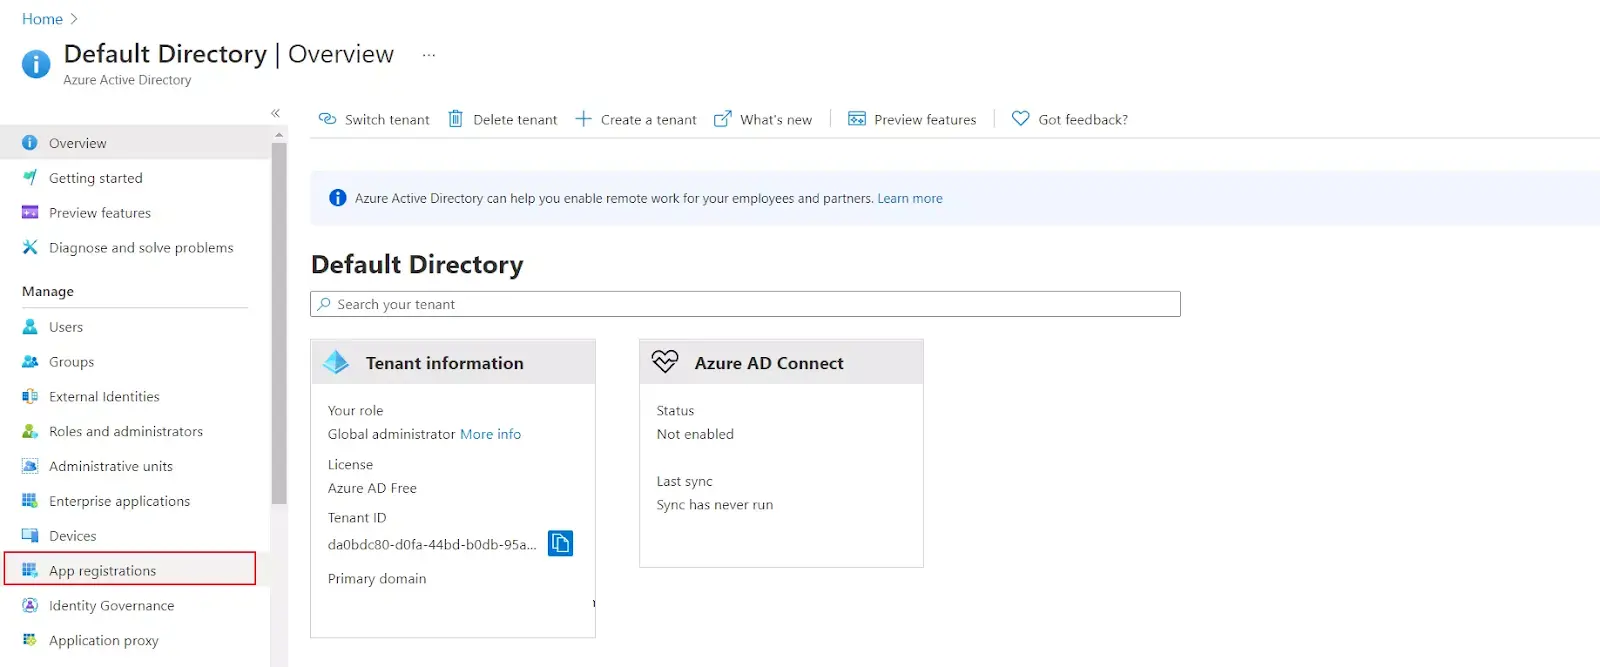The image size is (1600, 667).
Task: Click the Azure AD Connect card header
Action: [781, 362]
